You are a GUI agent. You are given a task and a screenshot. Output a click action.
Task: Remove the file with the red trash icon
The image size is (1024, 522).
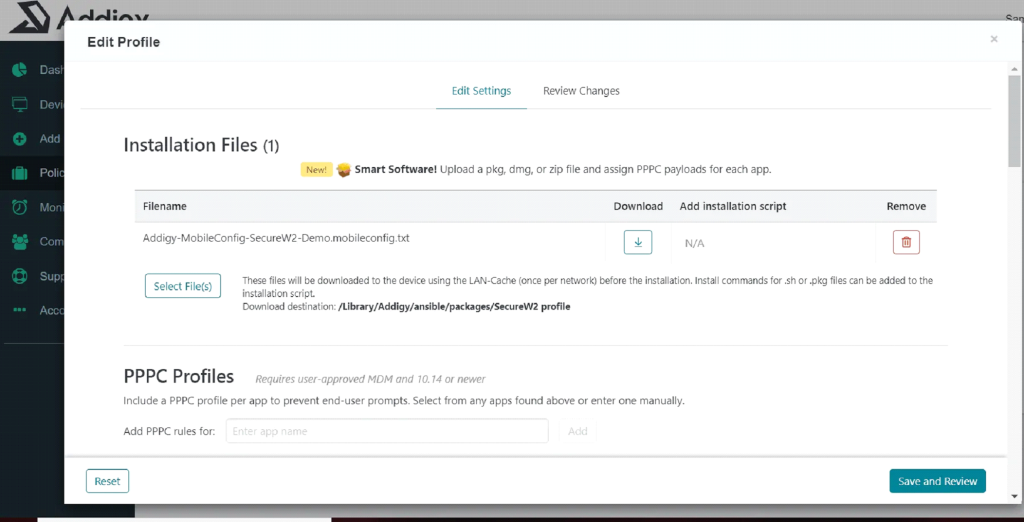906,242
